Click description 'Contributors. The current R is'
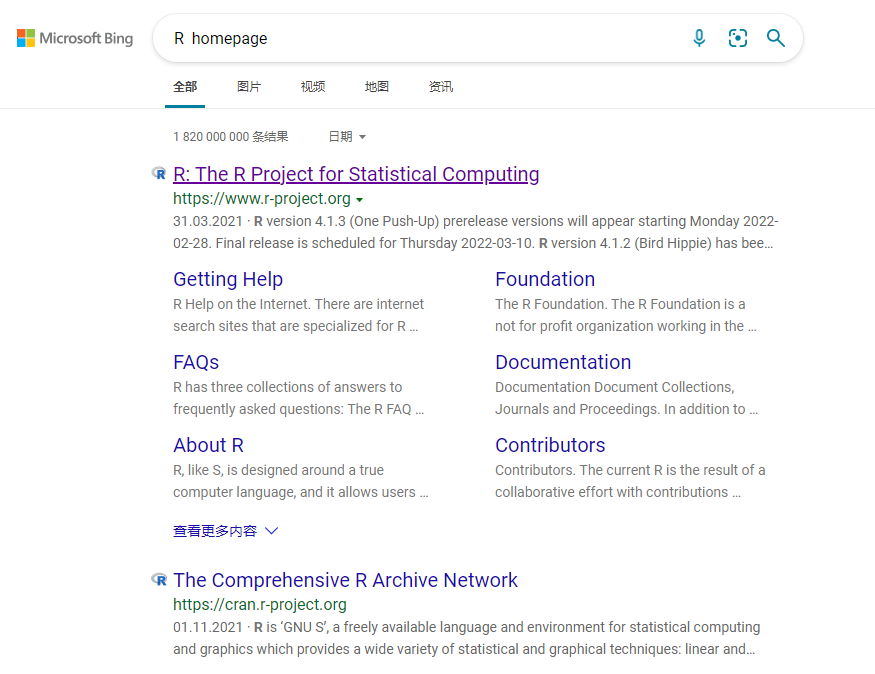This screenshot has height=674, width=875. pos(630,481)
